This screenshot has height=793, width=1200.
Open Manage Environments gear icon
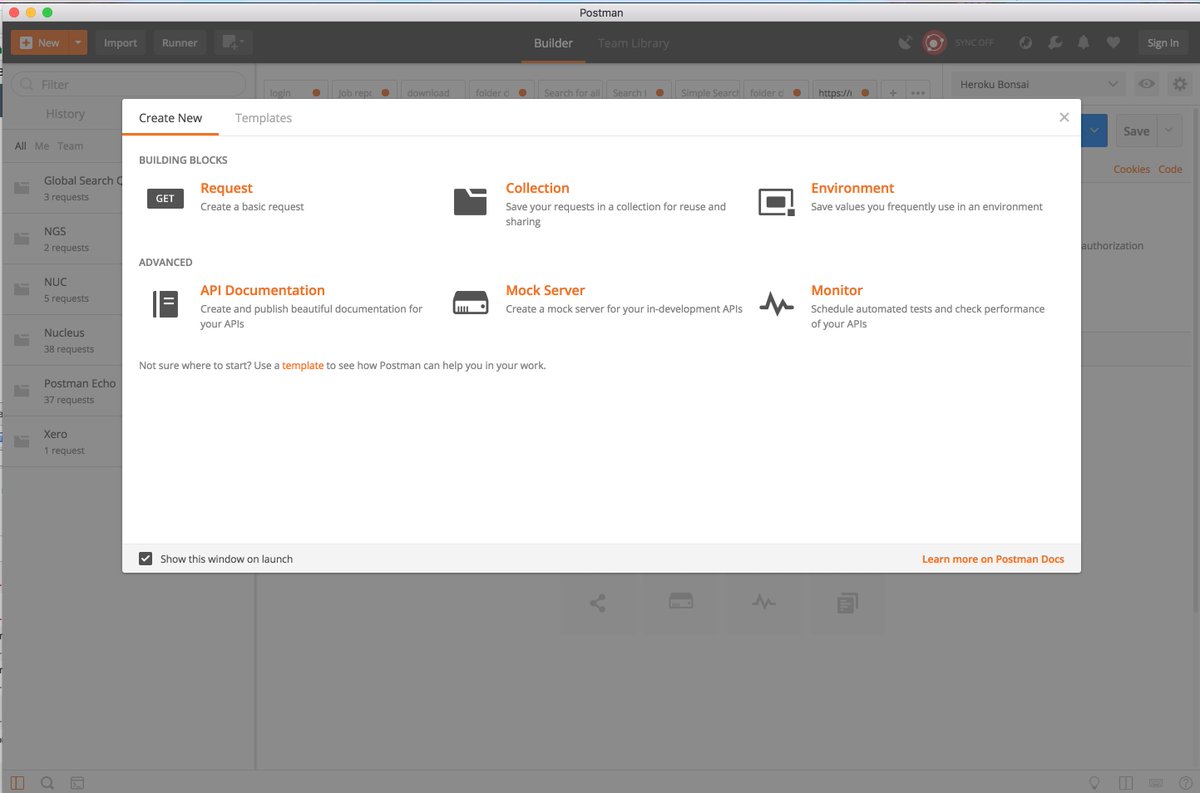1180,85
